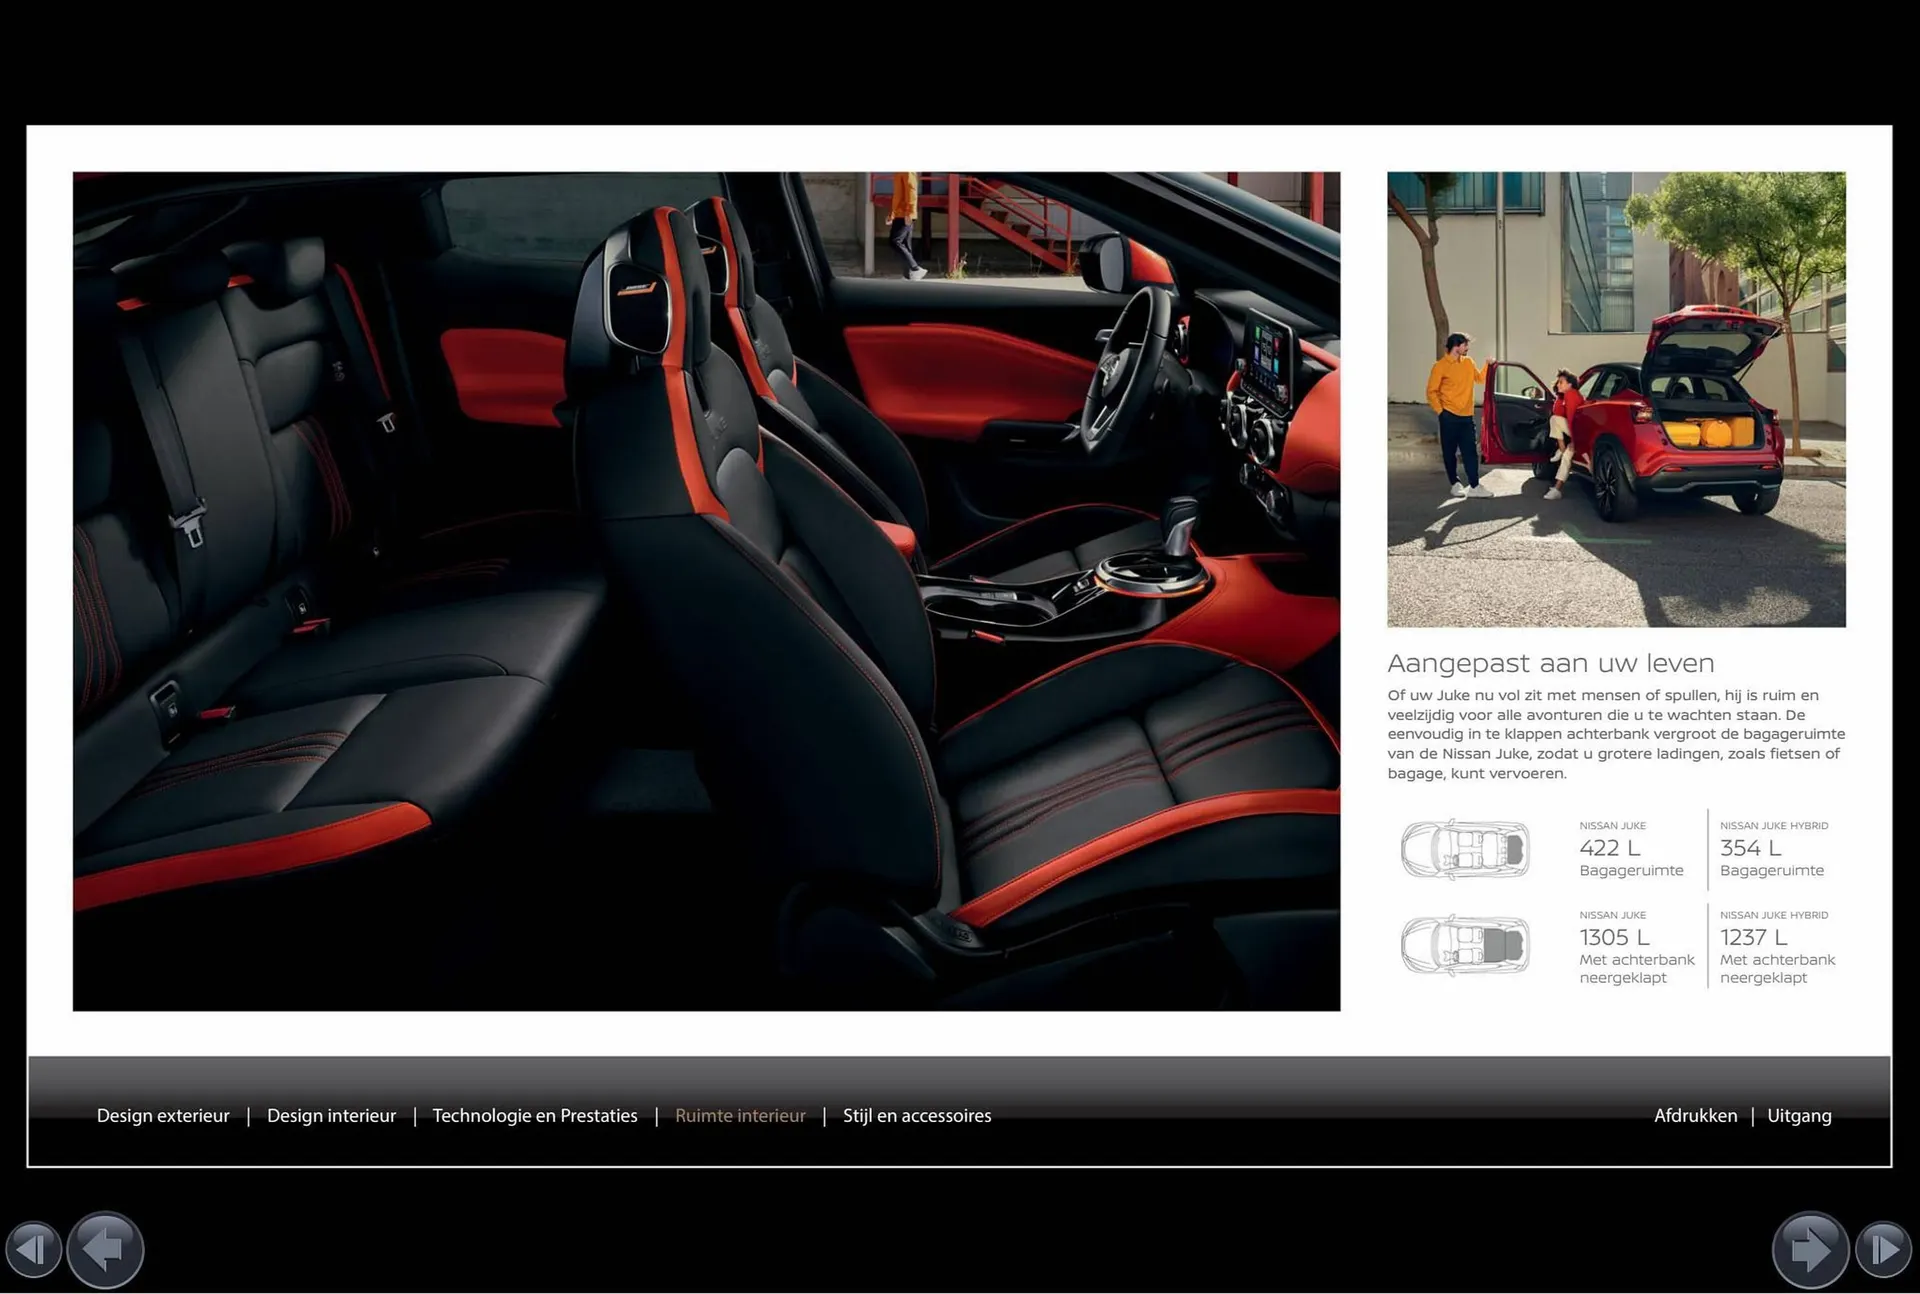Viewport: 1920px width, 1294px height.
Task: Open Design interieur section
Action: tap(331, 1116)
